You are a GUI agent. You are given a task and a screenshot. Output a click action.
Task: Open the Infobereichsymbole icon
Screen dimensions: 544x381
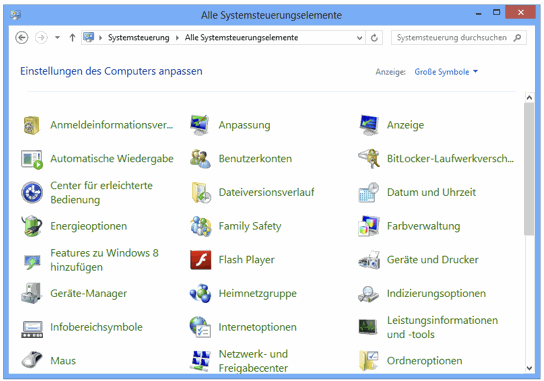tap(32, 329)
